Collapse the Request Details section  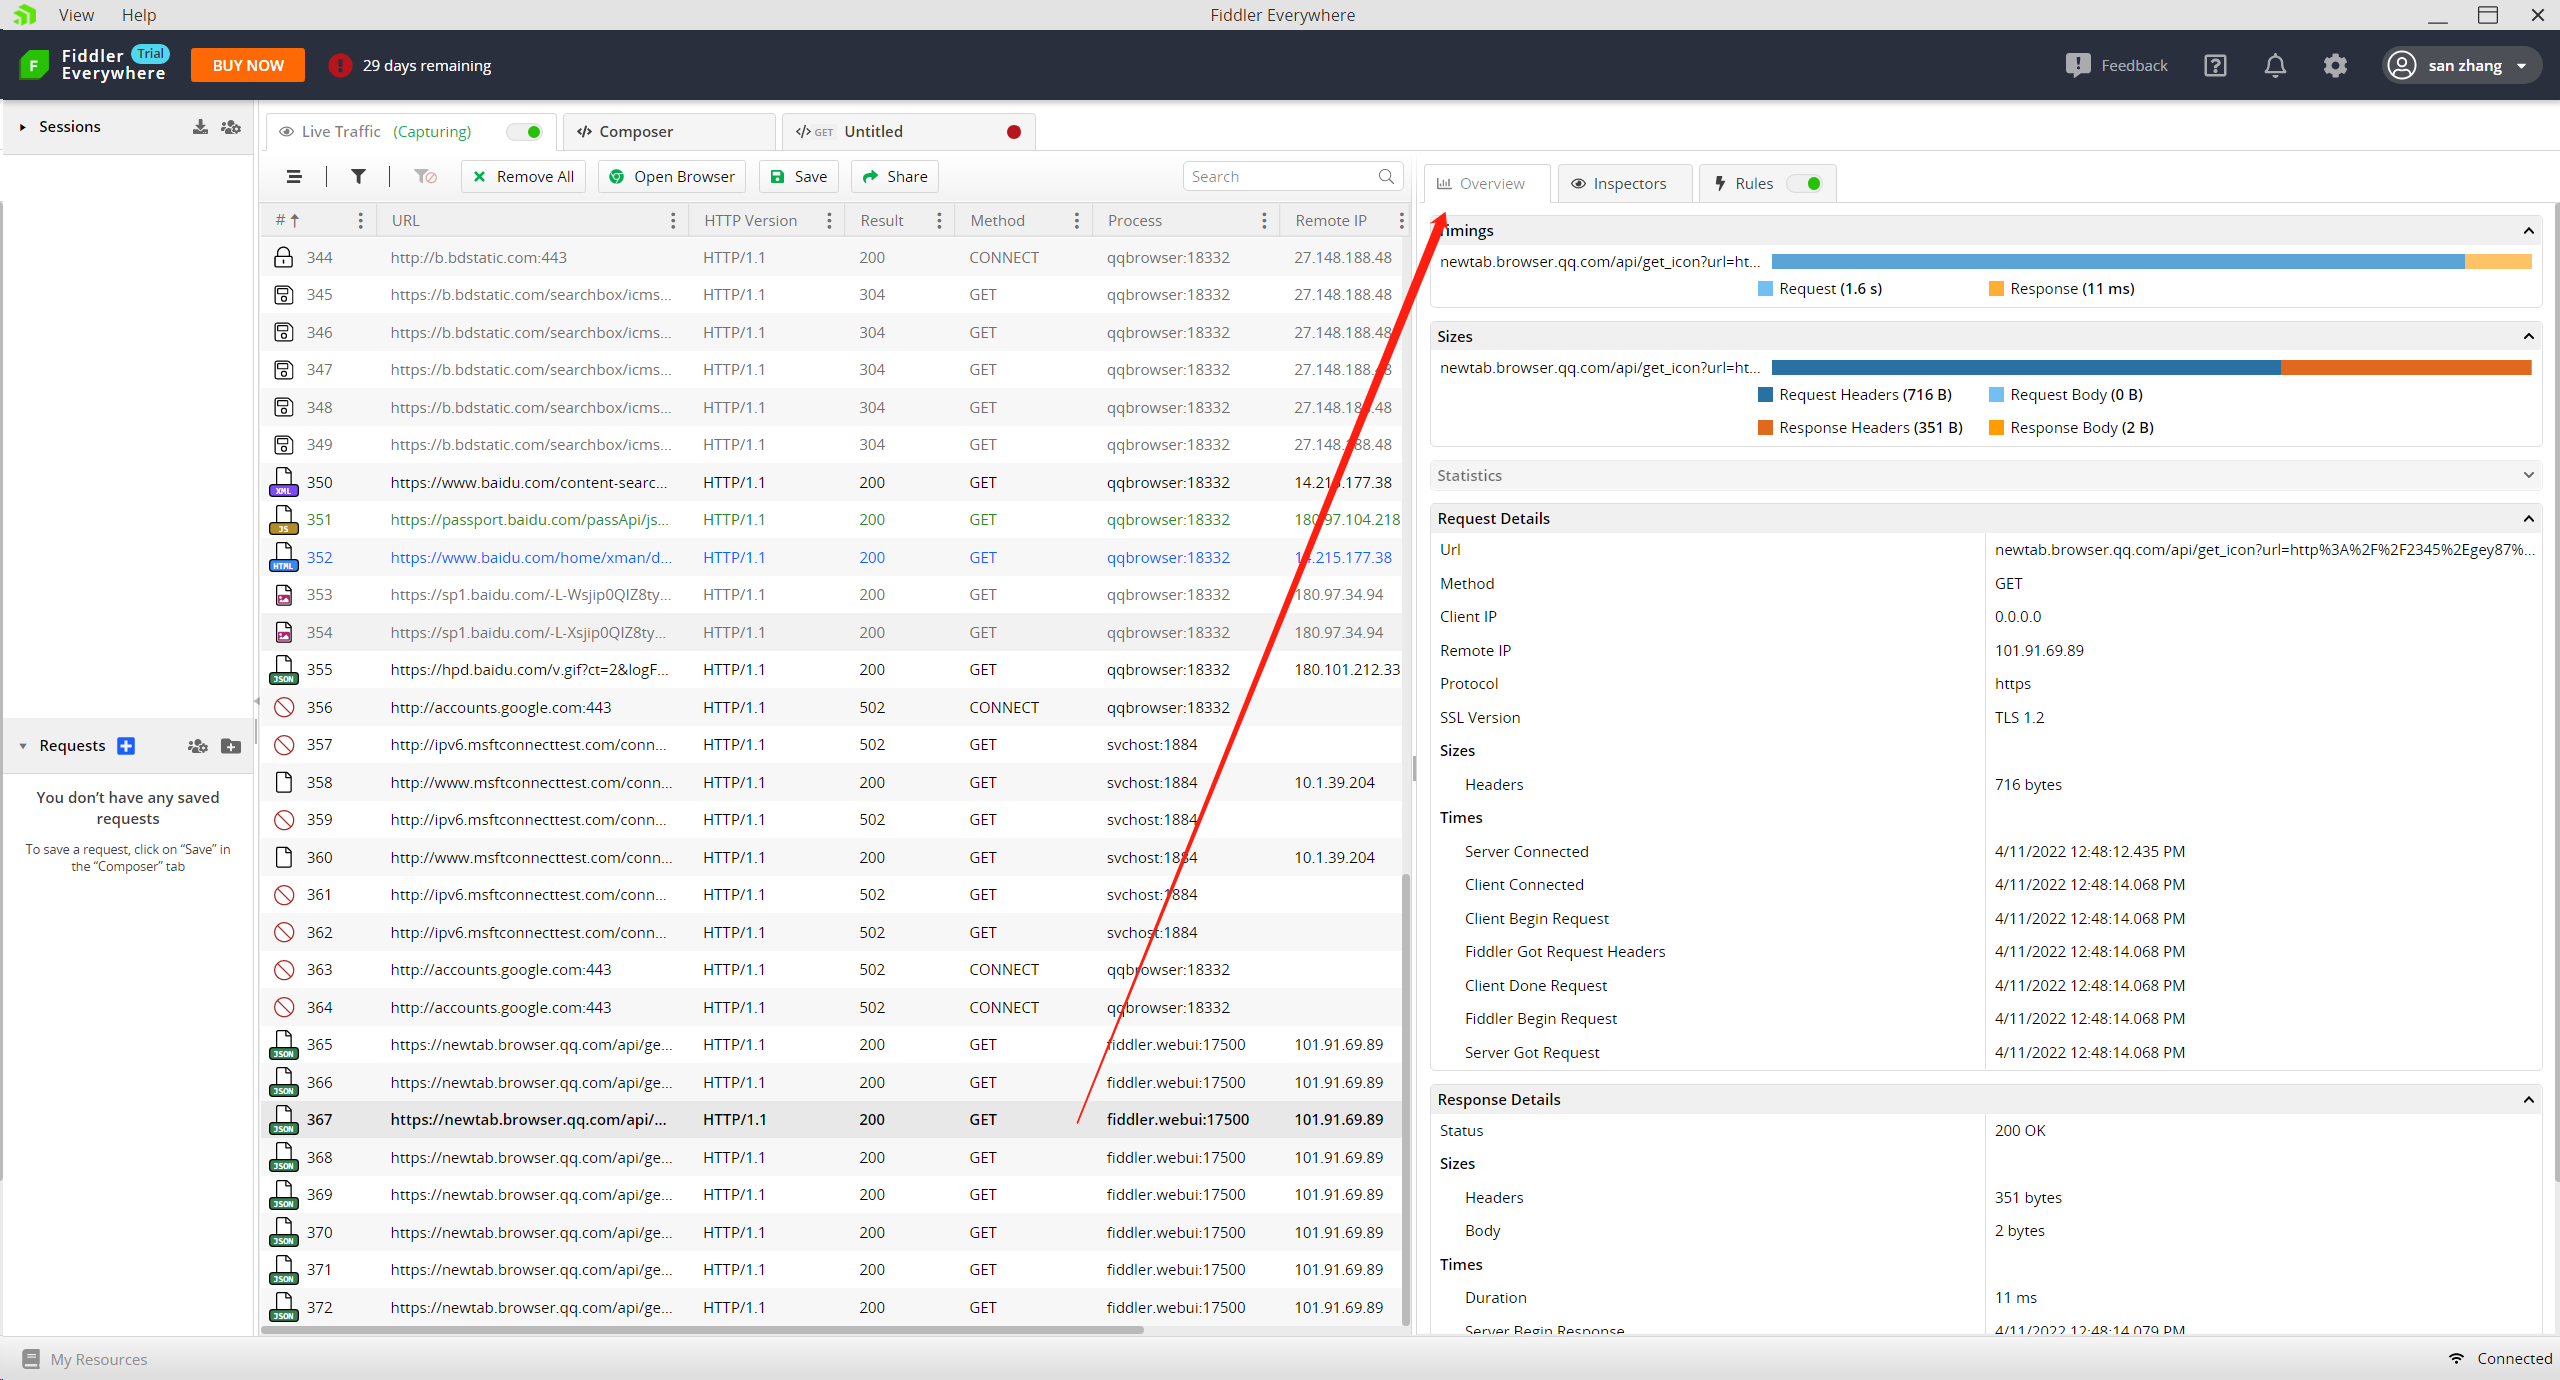pos(2529,519)
